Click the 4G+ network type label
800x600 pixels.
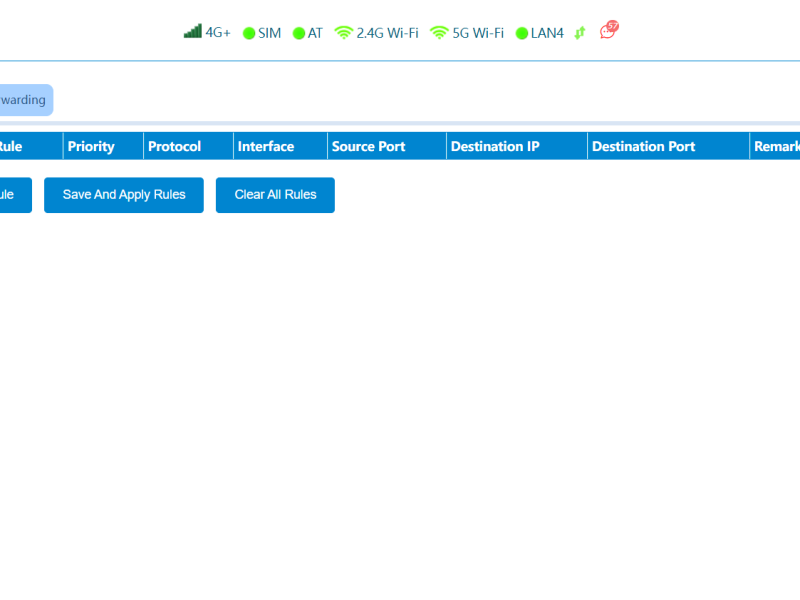(x=218, y=33)
